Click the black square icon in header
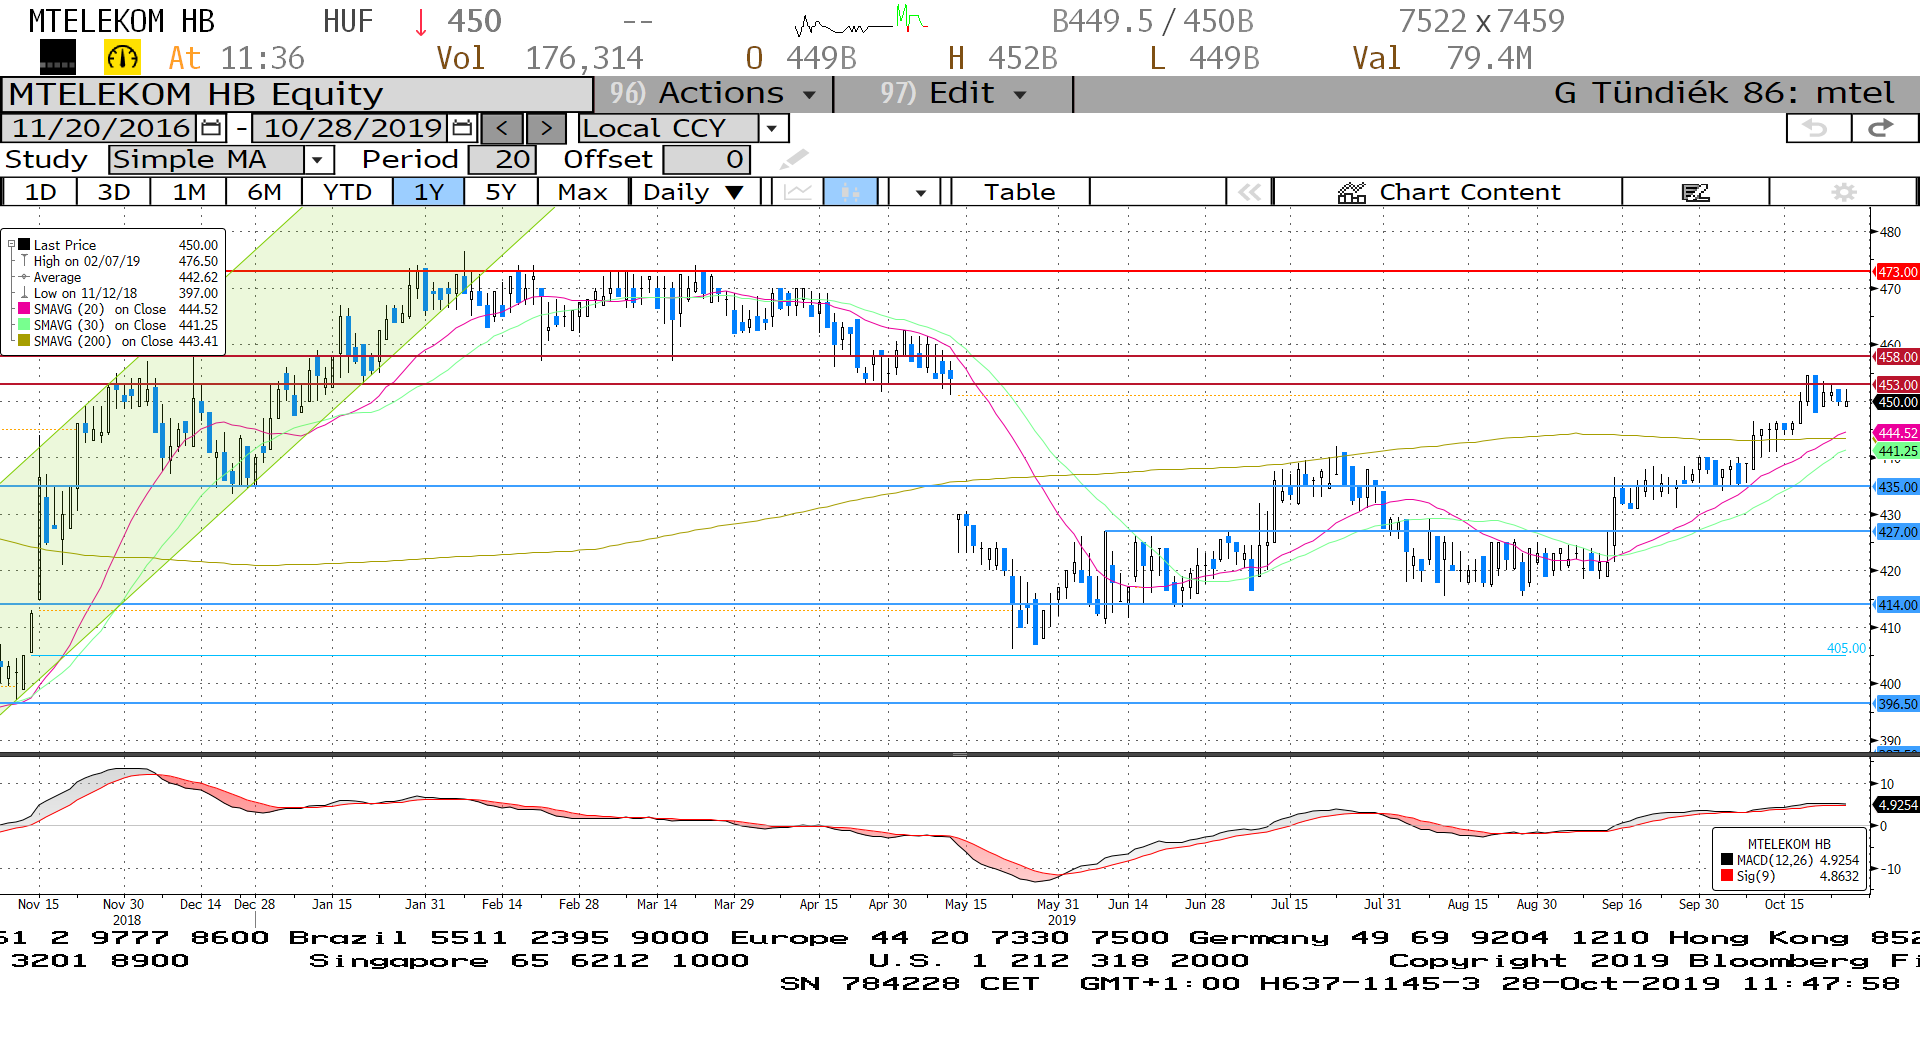Screen dimensions: 1920x1039 click(x=58, y=58)
